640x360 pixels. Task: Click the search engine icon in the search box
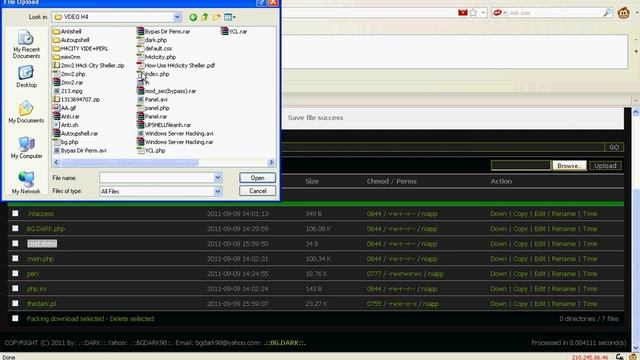[x=497, y=13]
